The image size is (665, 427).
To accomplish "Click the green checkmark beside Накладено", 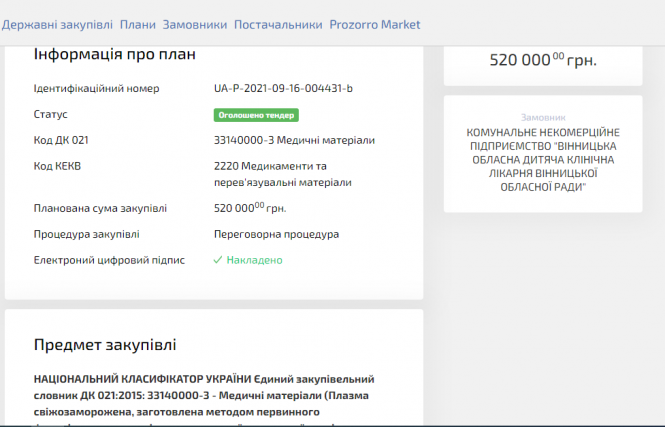I will tap(218, 260).
